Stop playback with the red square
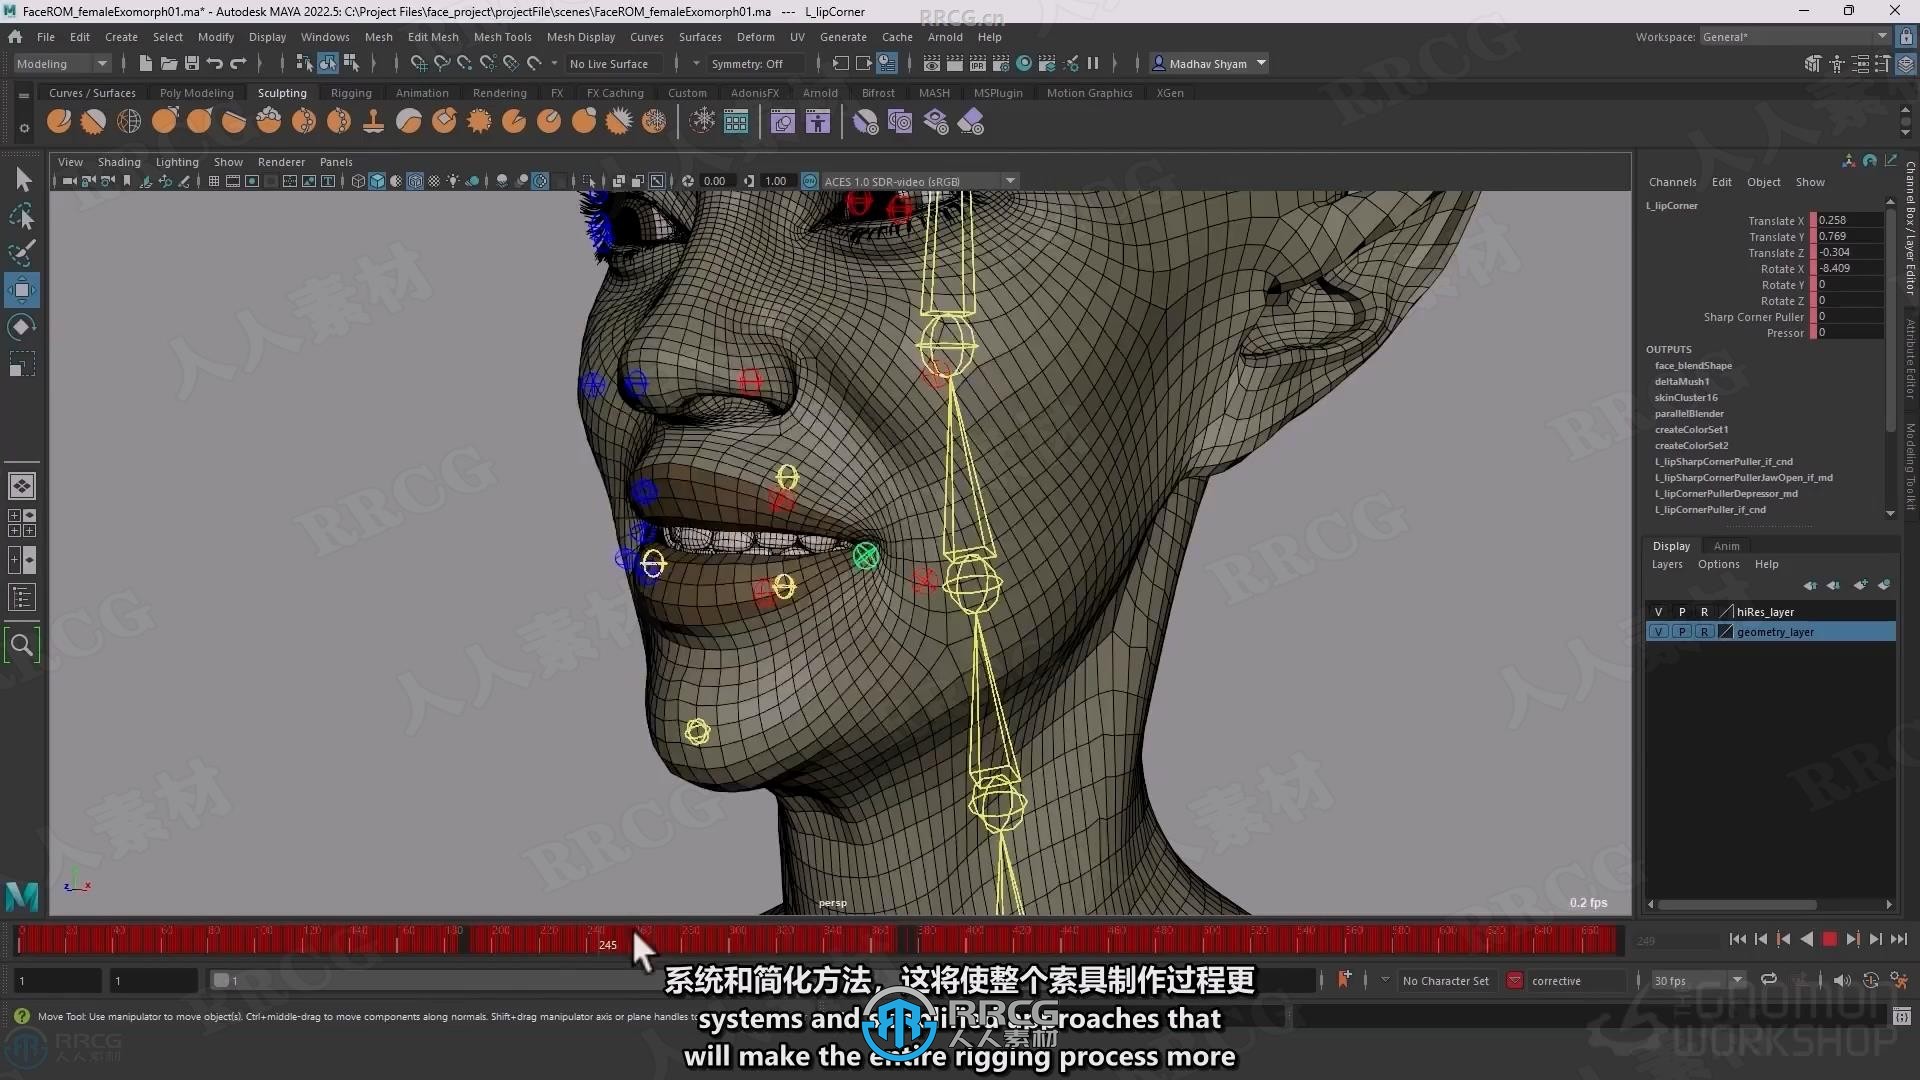Screen dimensions: 1920x1080 click(x=1829, y=939)
